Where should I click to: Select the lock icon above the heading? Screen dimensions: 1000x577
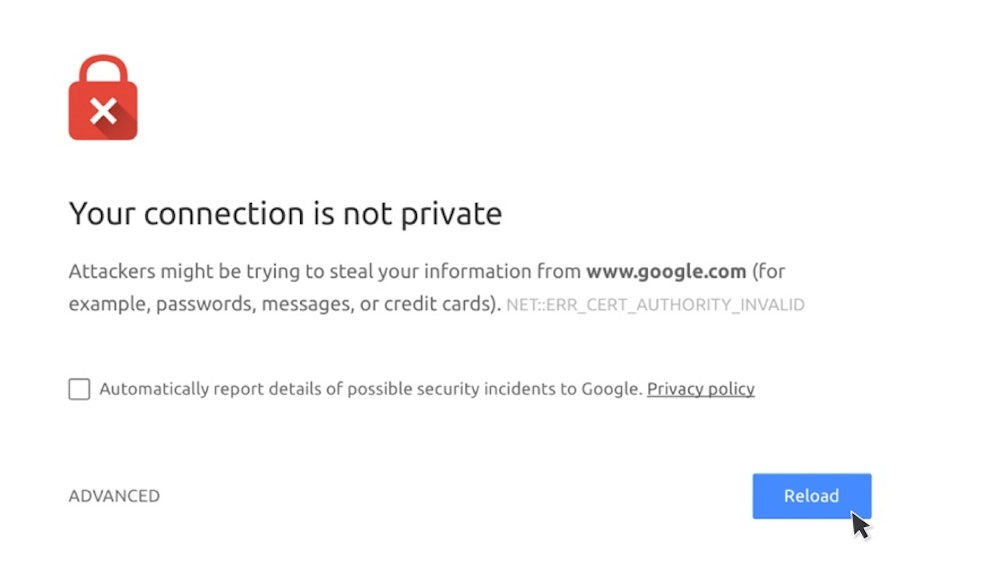pos(103,98)
